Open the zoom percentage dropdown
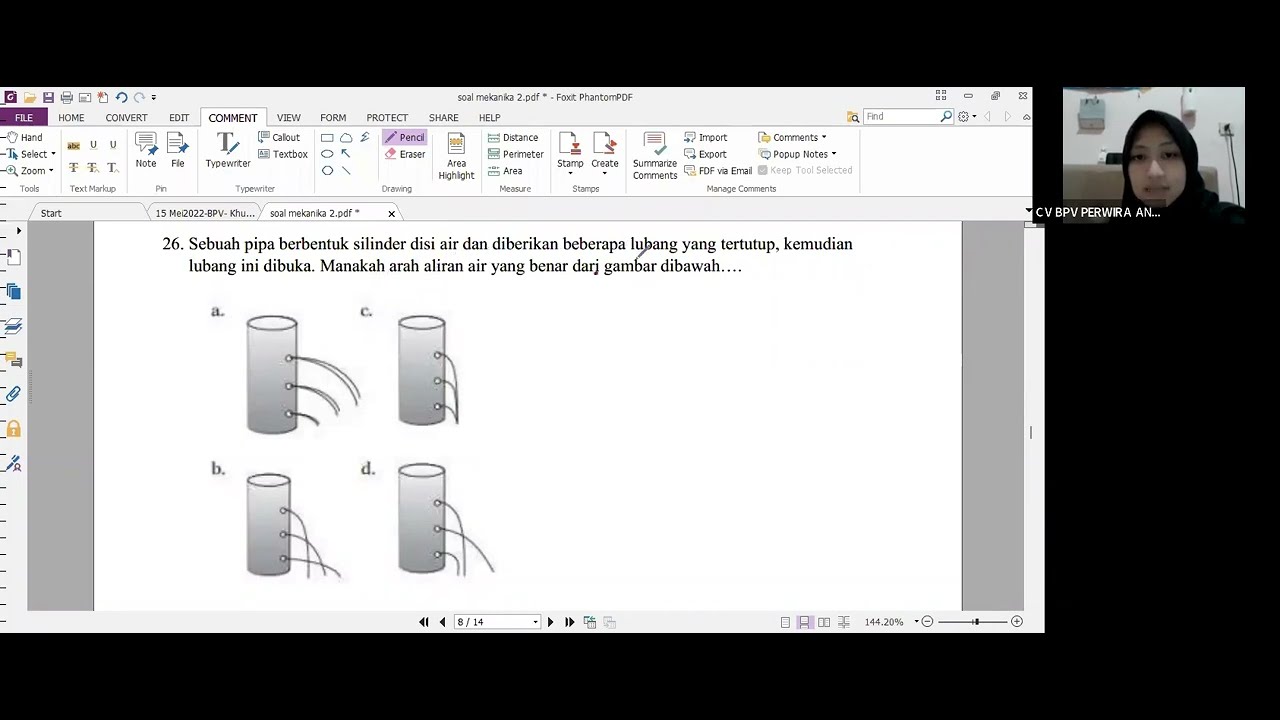The width and height of the screenshot is (1280, 720). click(916, 622)
